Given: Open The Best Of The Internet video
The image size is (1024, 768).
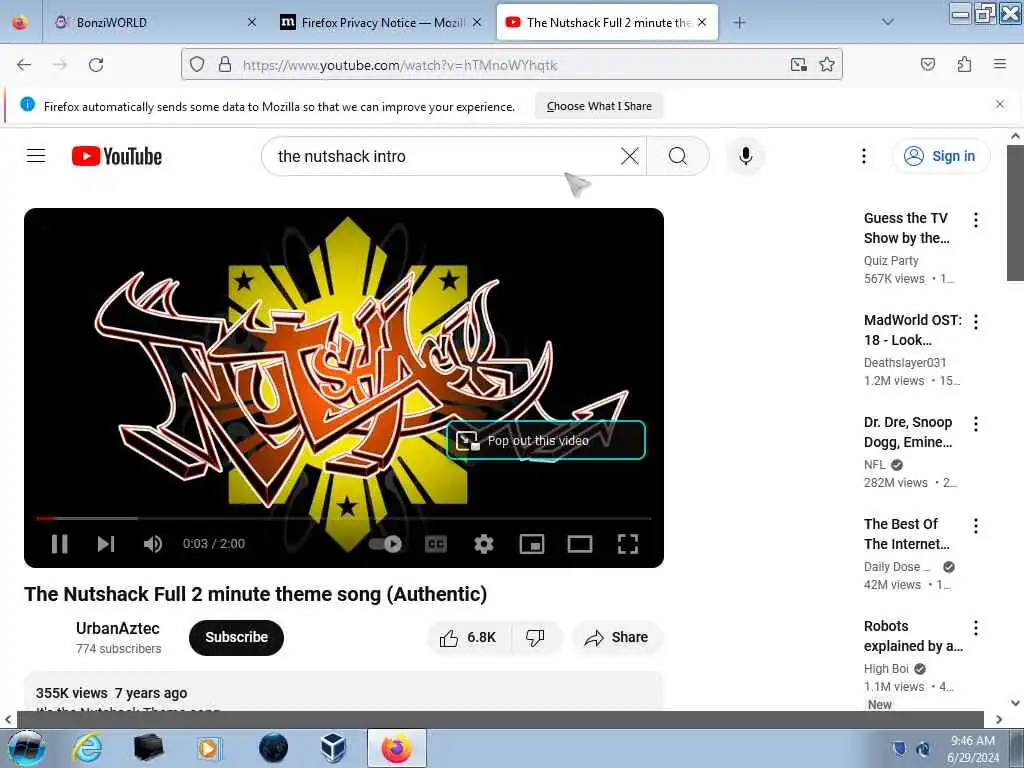Looking at the screenshot, I should [x=906, y=534].
